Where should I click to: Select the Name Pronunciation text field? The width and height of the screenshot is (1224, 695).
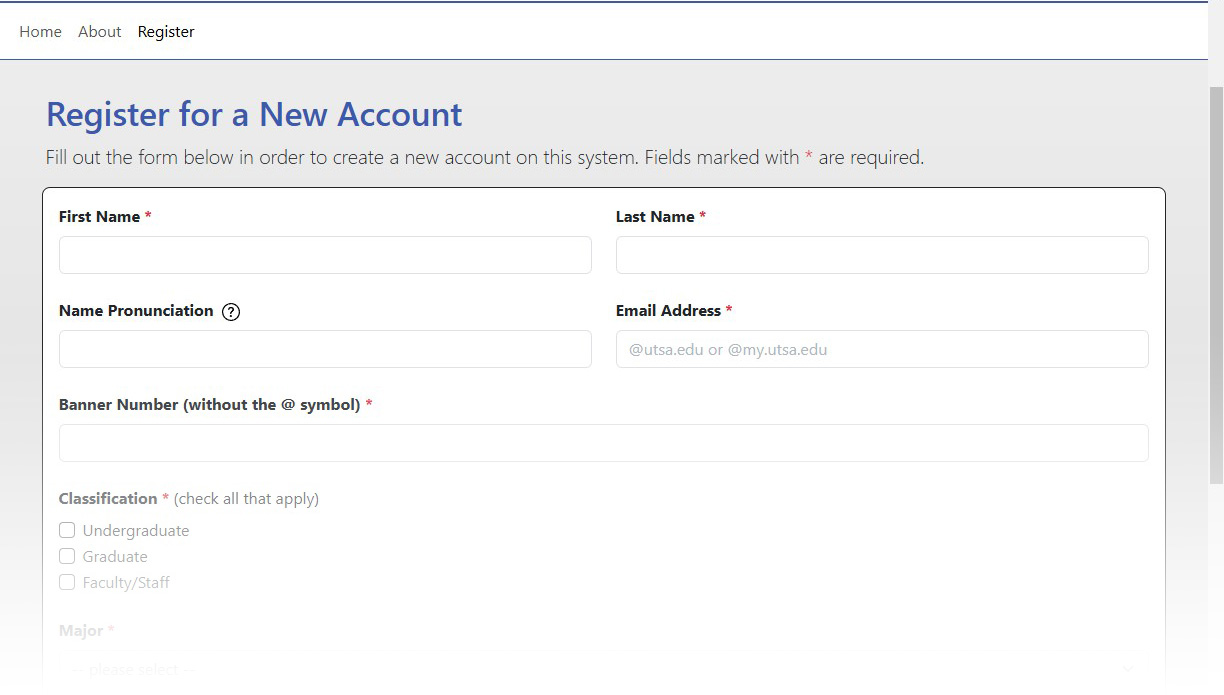tap(325, 349)
